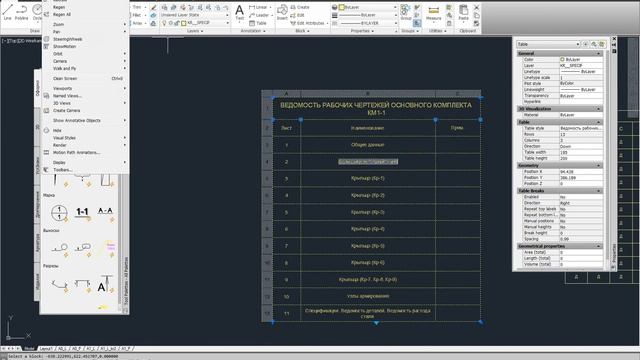This screenshot has width=640, height=360.
Task: Open the Unsaved Layer State dropdown
Action: pos(195,15)
